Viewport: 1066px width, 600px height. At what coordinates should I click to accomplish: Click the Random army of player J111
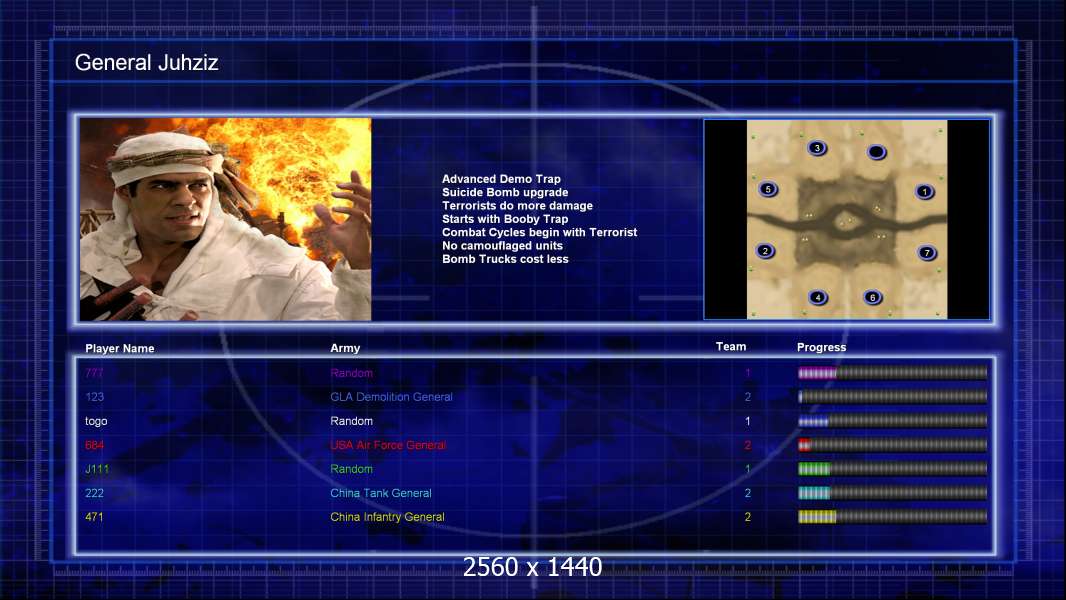[351, 469]
